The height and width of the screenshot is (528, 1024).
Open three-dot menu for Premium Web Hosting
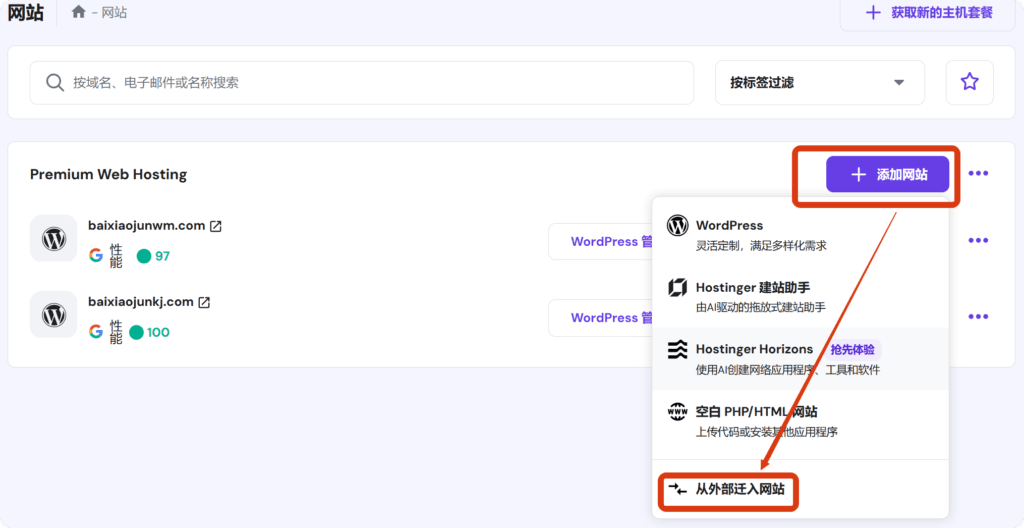978,174
